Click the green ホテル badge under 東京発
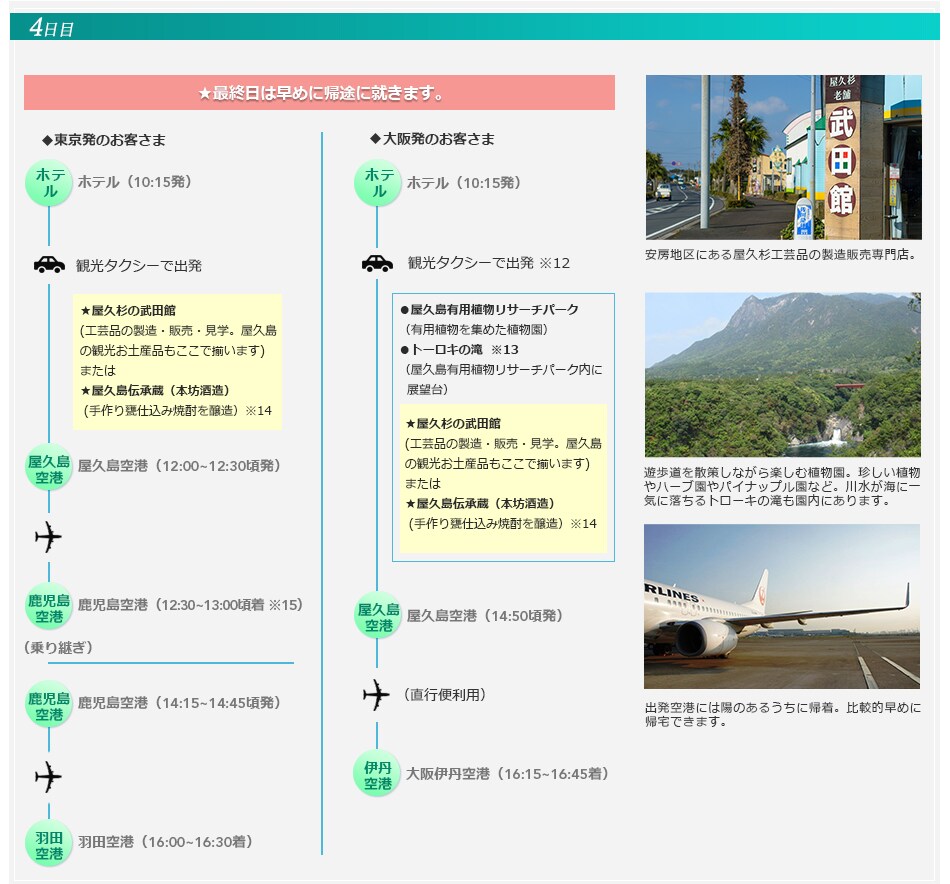 (49, 183)
